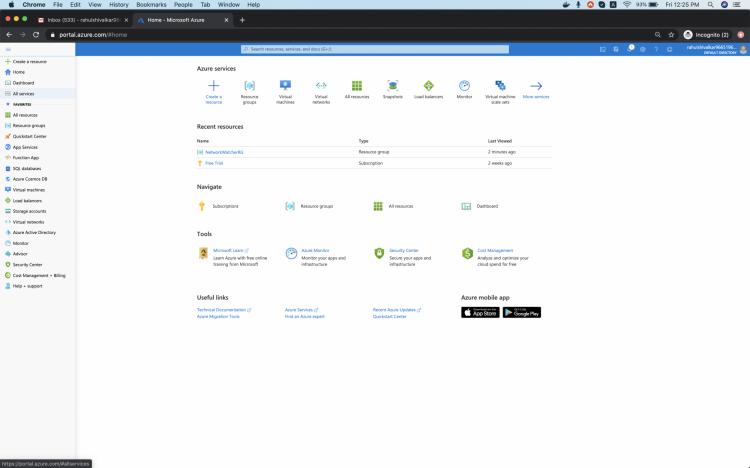Open NetworkWatcherRG recent resource link
The height and width of the screenshot is (468, 750).
[x=225, y=152]
